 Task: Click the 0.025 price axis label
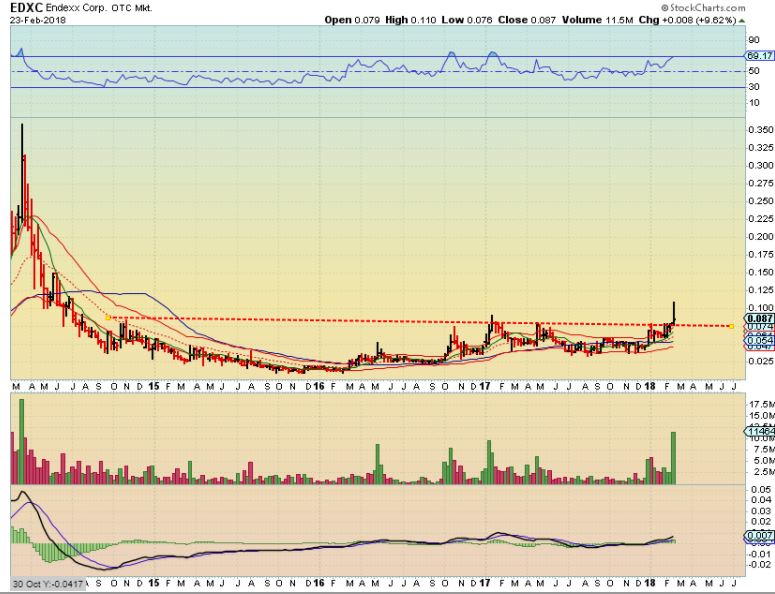point(761,361)
